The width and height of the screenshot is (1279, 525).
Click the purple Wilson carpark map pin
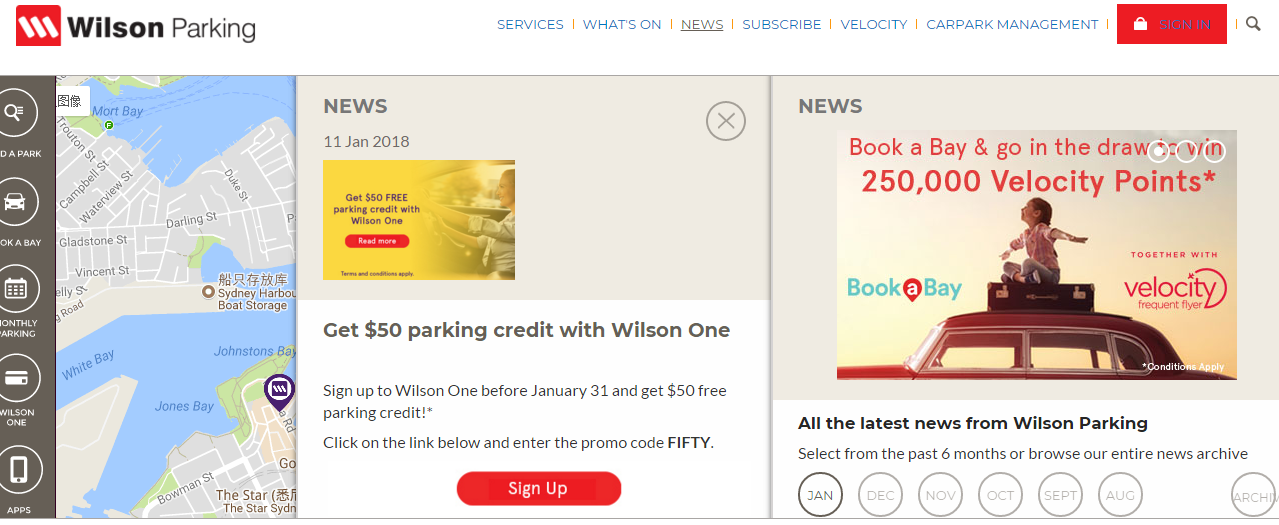pos(279,389)
